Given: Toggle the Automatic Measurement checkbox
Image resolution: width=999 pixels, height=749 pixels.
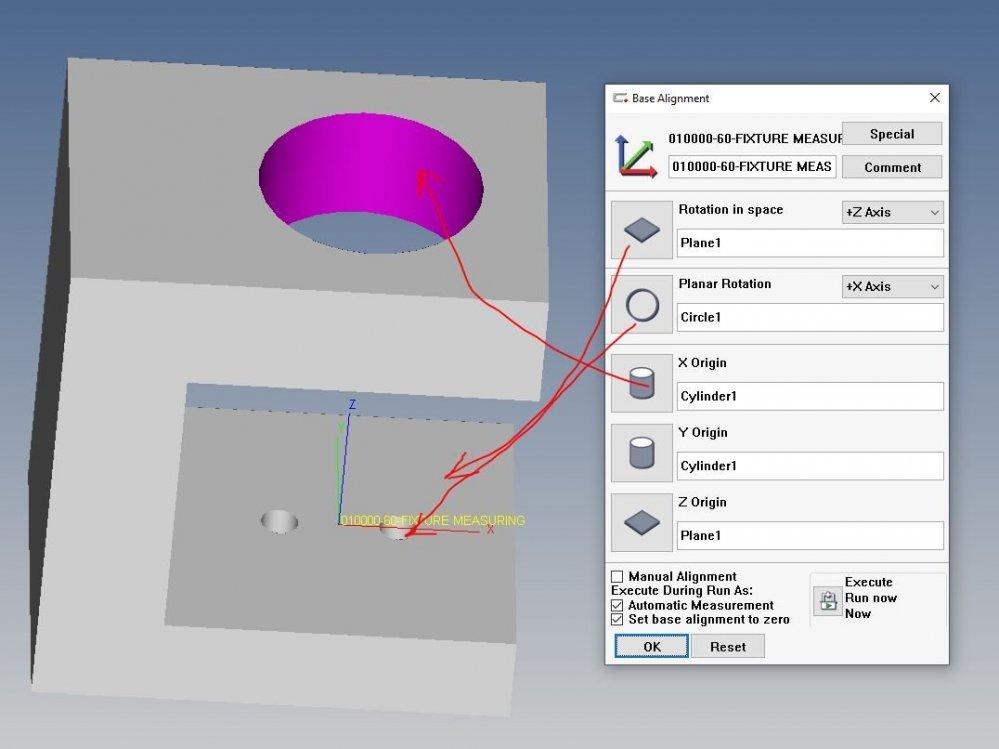Looking at the screenshot, I should (x=617, y=605).
